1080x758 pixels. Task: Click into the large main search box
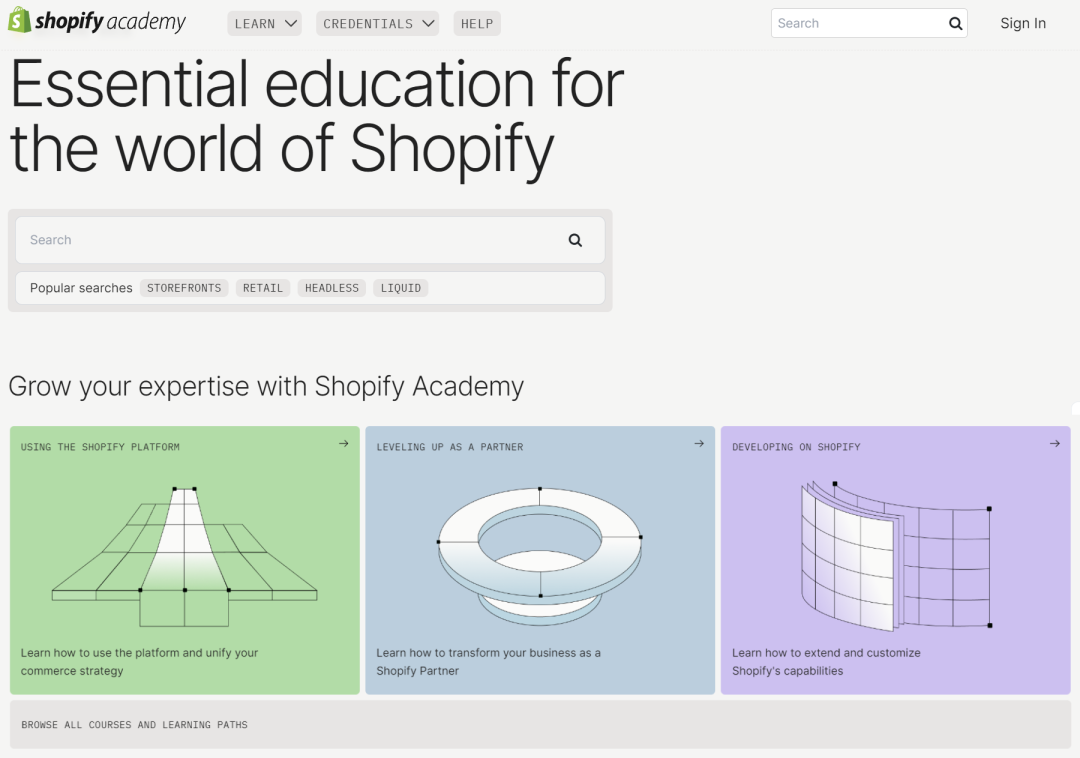click(x=290, y=240)
